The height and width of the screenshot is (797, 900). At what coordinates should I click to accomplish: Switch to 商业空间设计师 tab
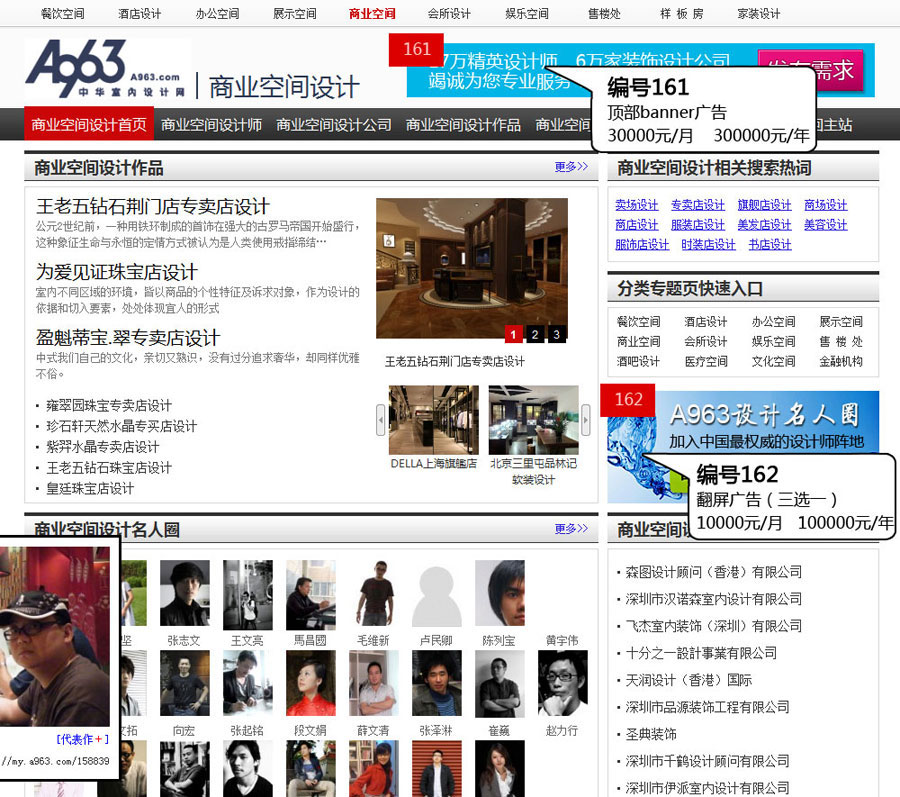211,125
